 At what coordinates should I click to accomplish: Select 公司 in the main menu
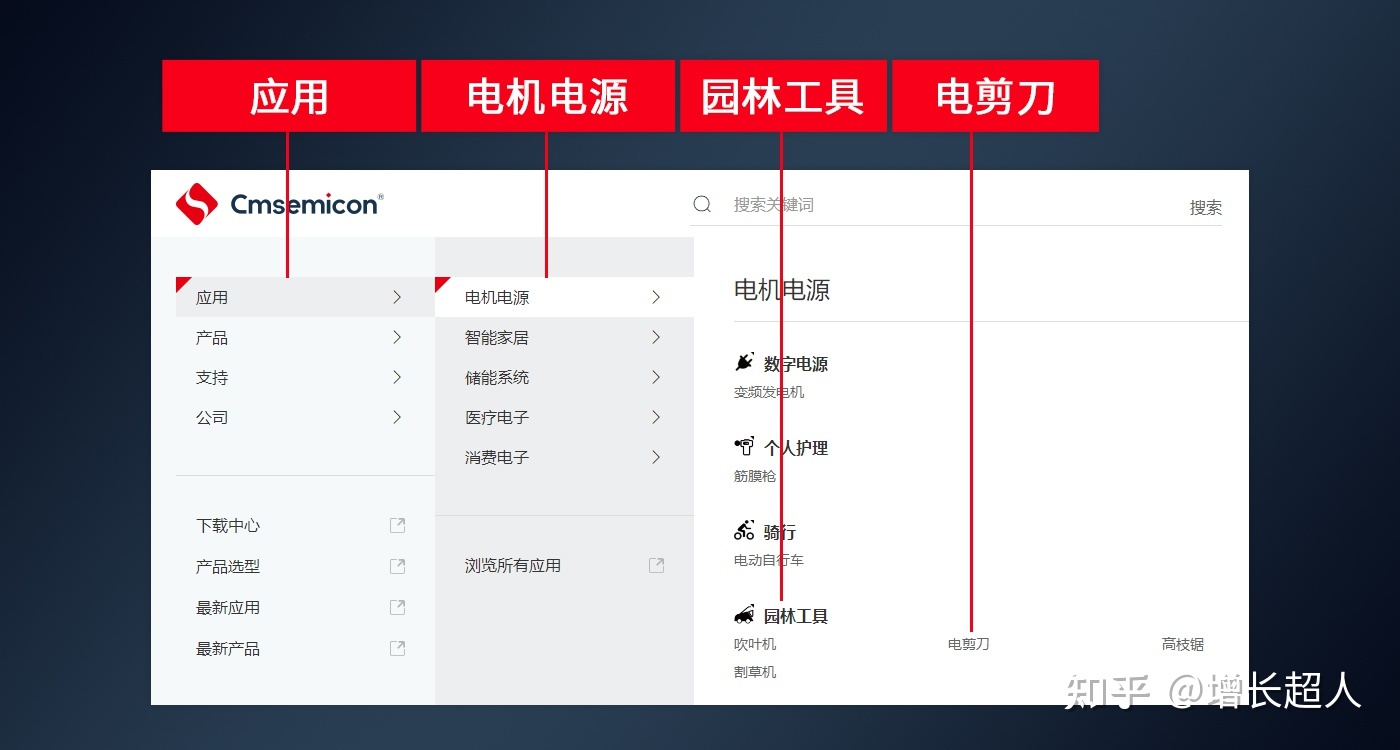pyautogui.click(x=305, y=417)
